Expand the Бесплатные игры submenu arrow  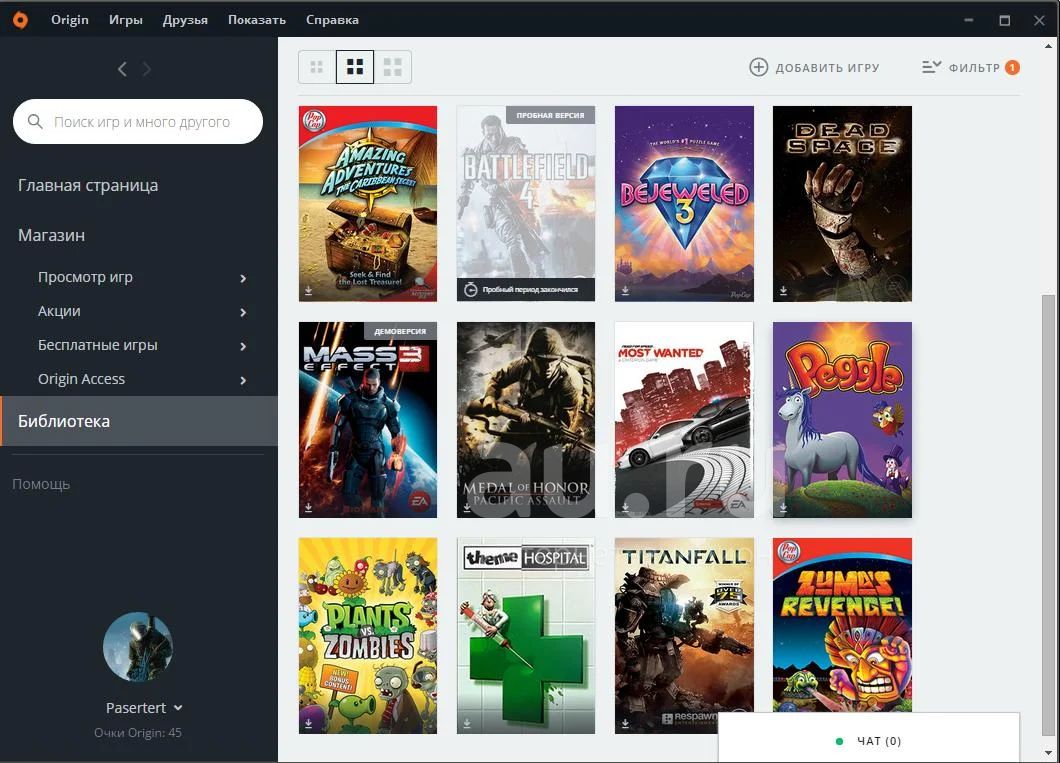click(x=243, y=346)
